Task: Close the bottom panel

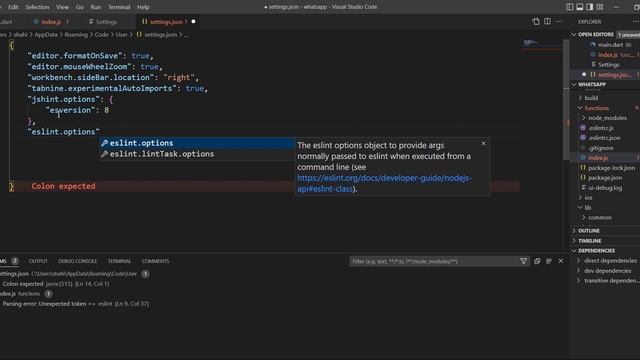Action: click(x=561, y=261)
